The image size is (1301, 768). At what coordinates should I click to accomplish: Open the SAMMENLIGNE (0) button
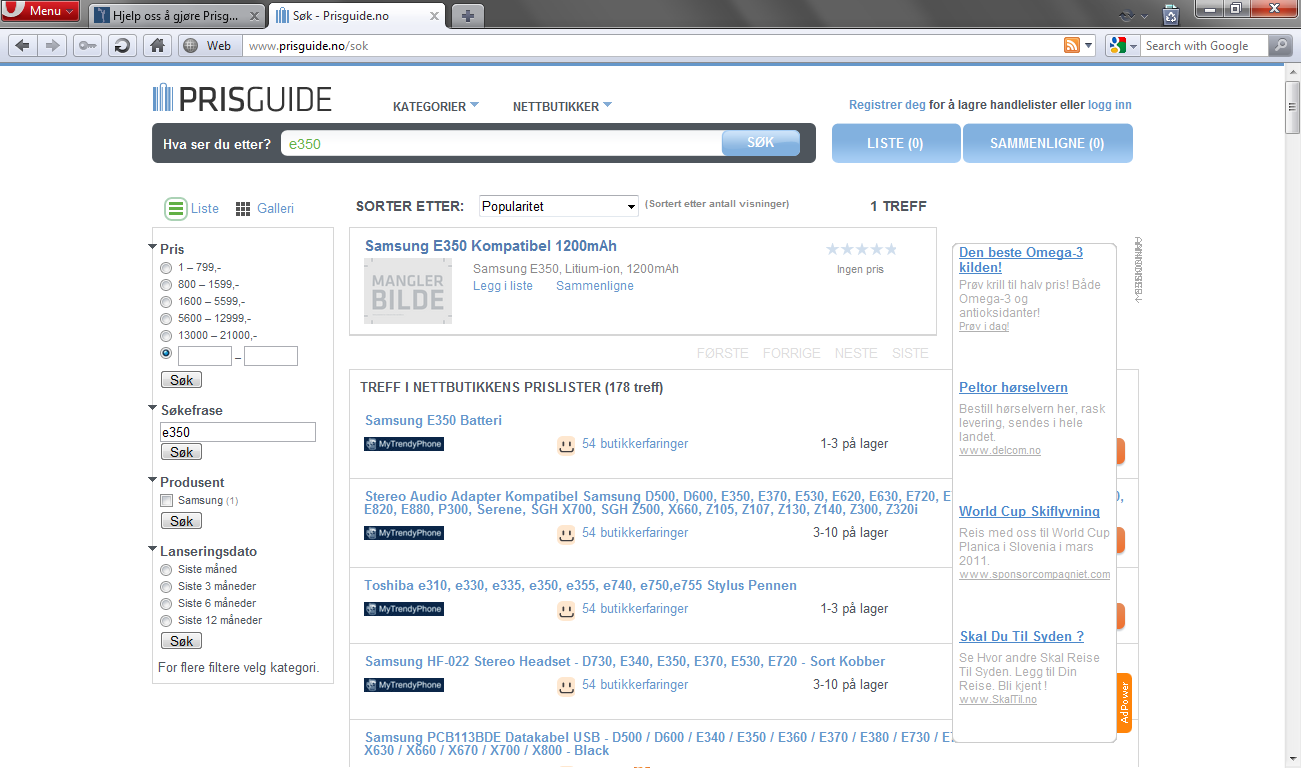(1047, 143)
